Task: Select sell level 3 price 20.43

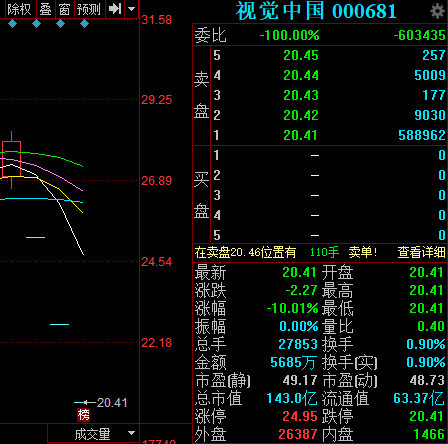Action: (301, 95)
